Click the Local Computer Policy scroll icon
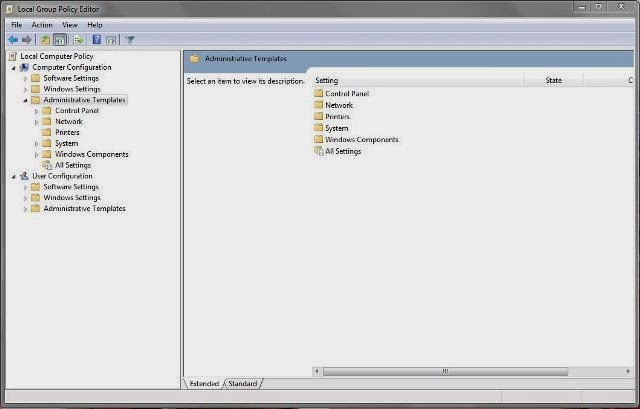 click(x=13, y=56)
